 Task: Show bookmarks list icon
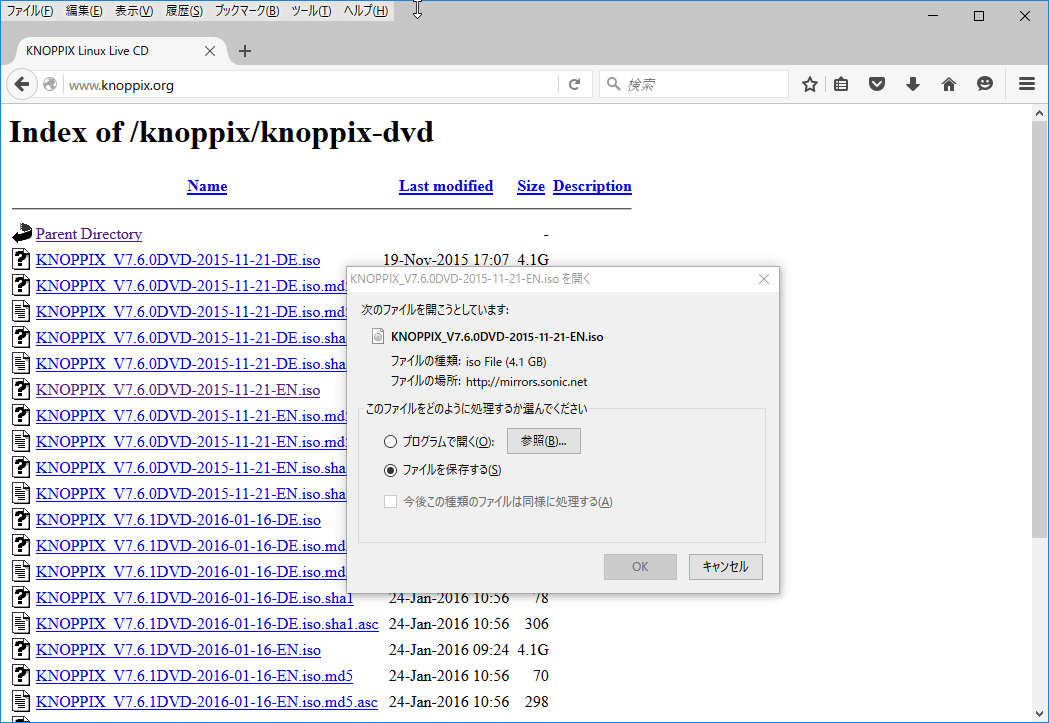[x=841, y=84]
